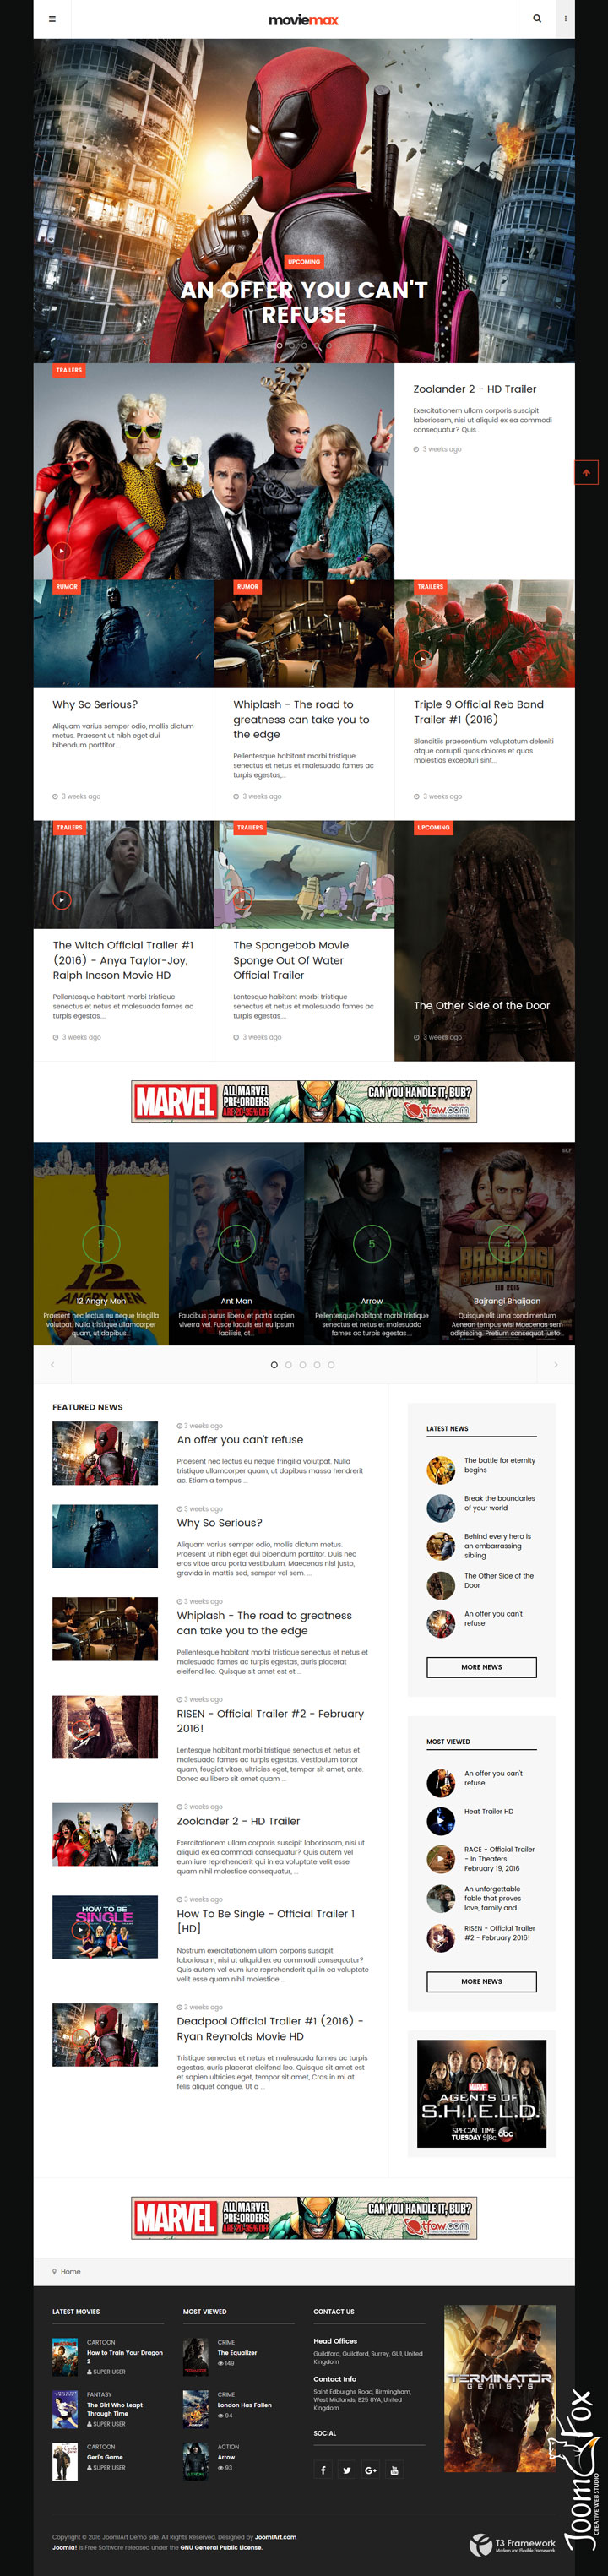The height and width of the screenshot is (2576, 608).
Task: Click the Terminator Genisys poster in the footer
Action: tap(500, 2388)
